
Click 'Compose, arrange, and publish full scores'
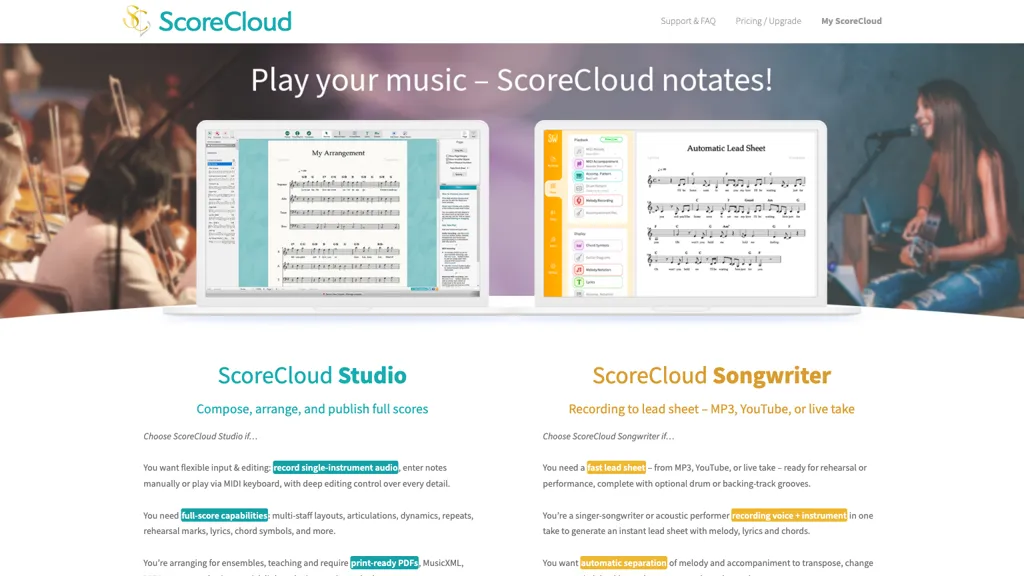pos(312,409)
